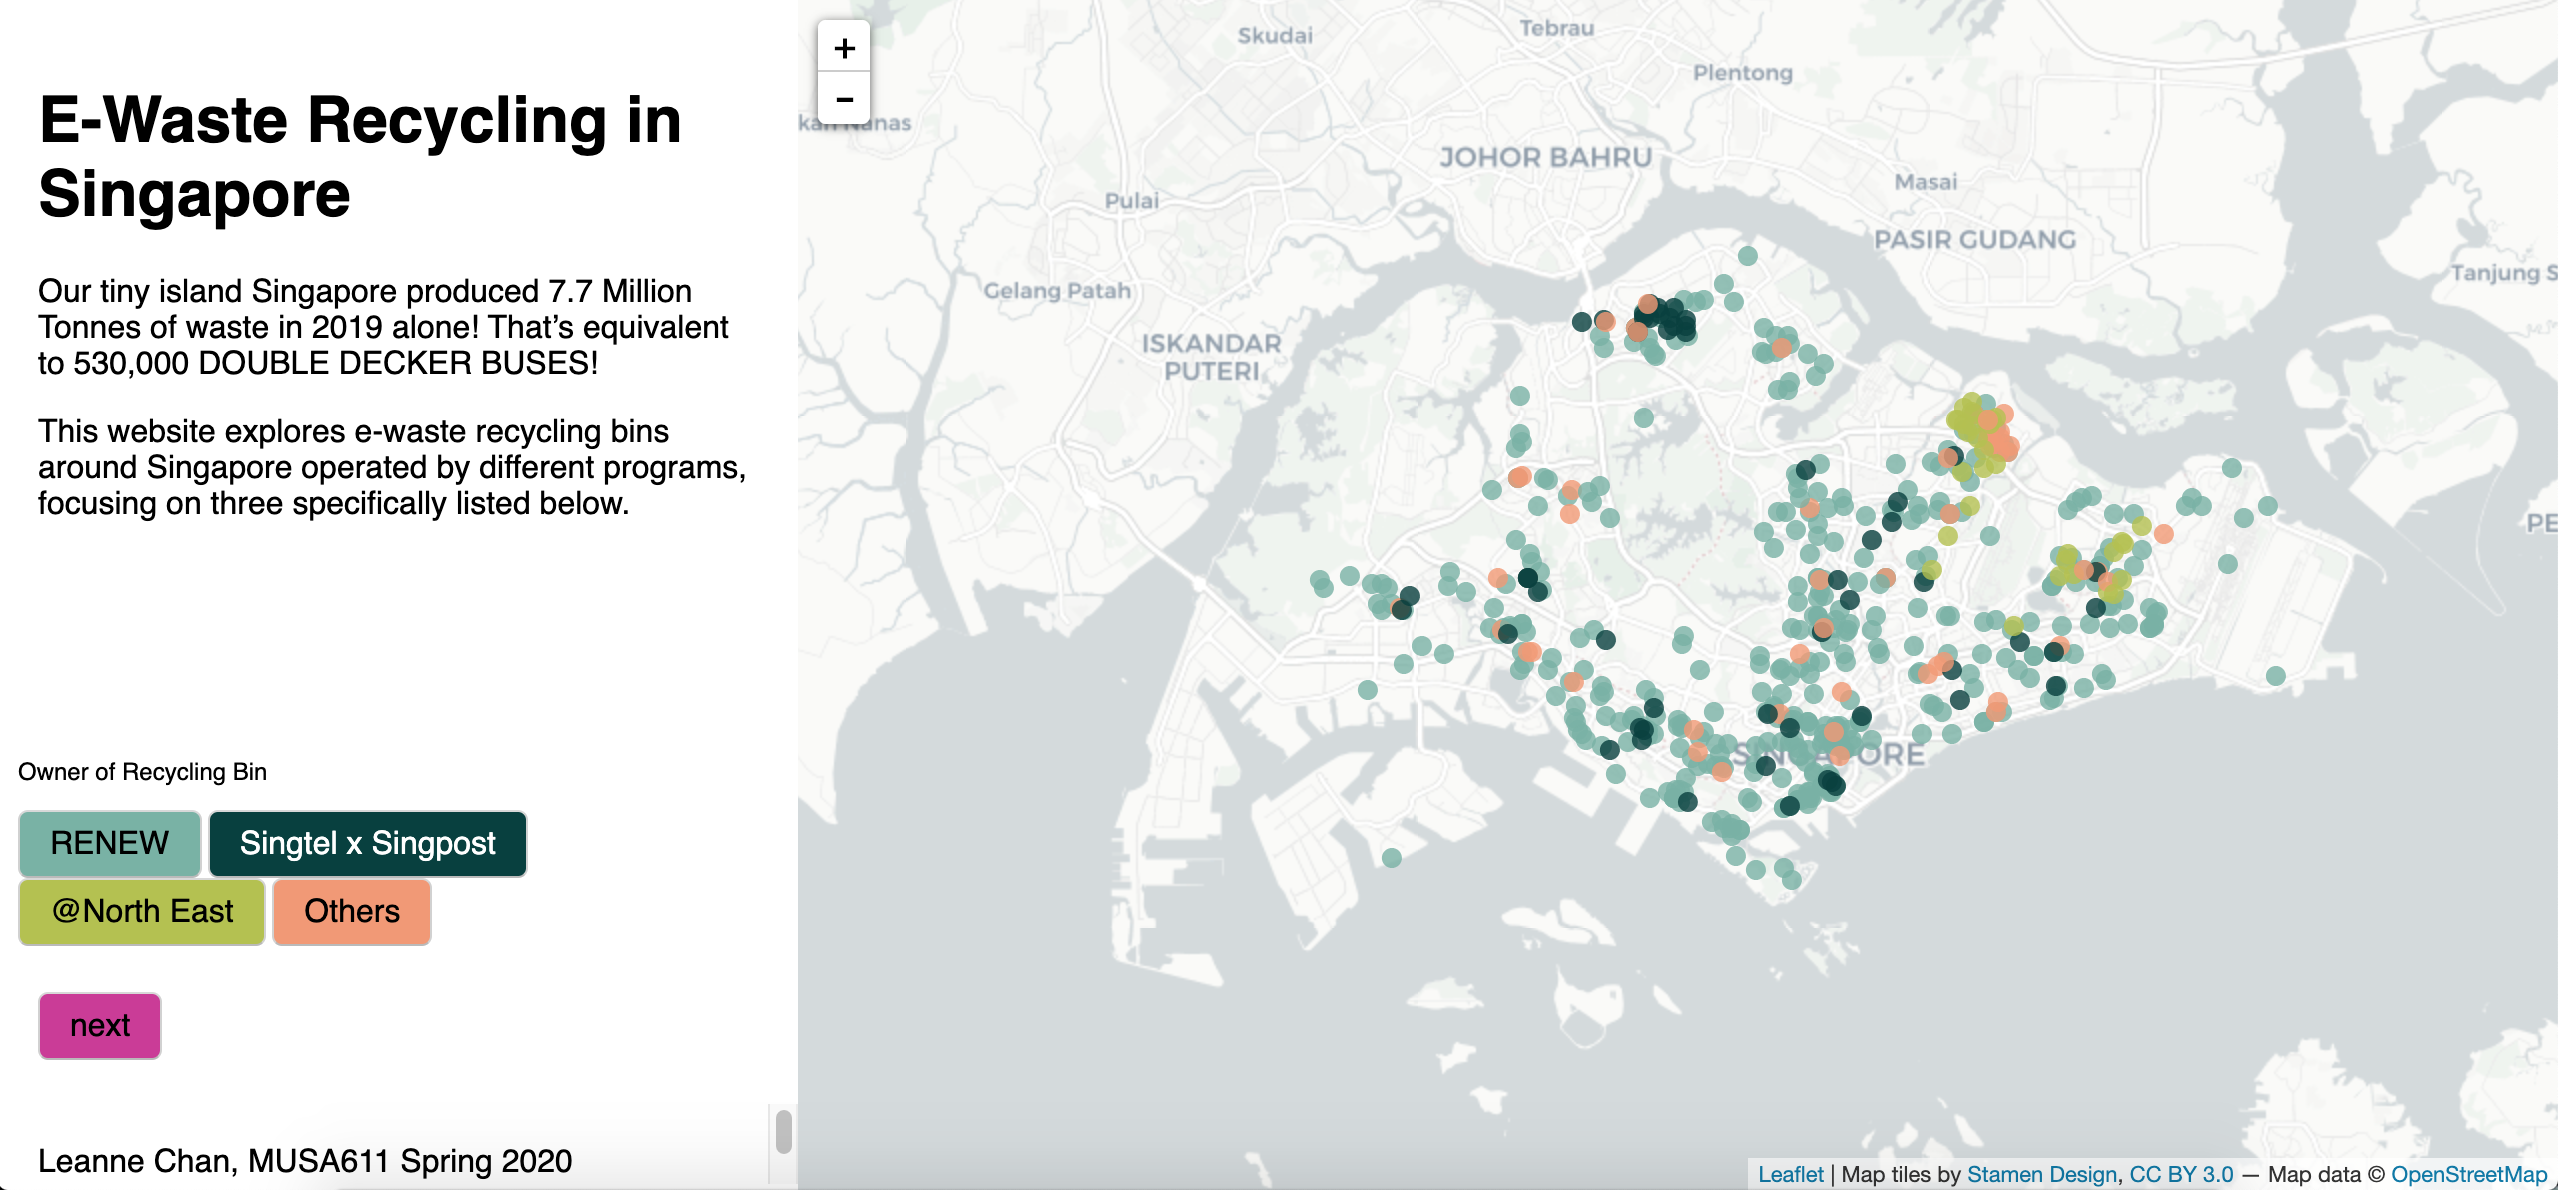Open the Stamen Design link
Screen dimensions: 2558x1190
pos(2042,1174)
